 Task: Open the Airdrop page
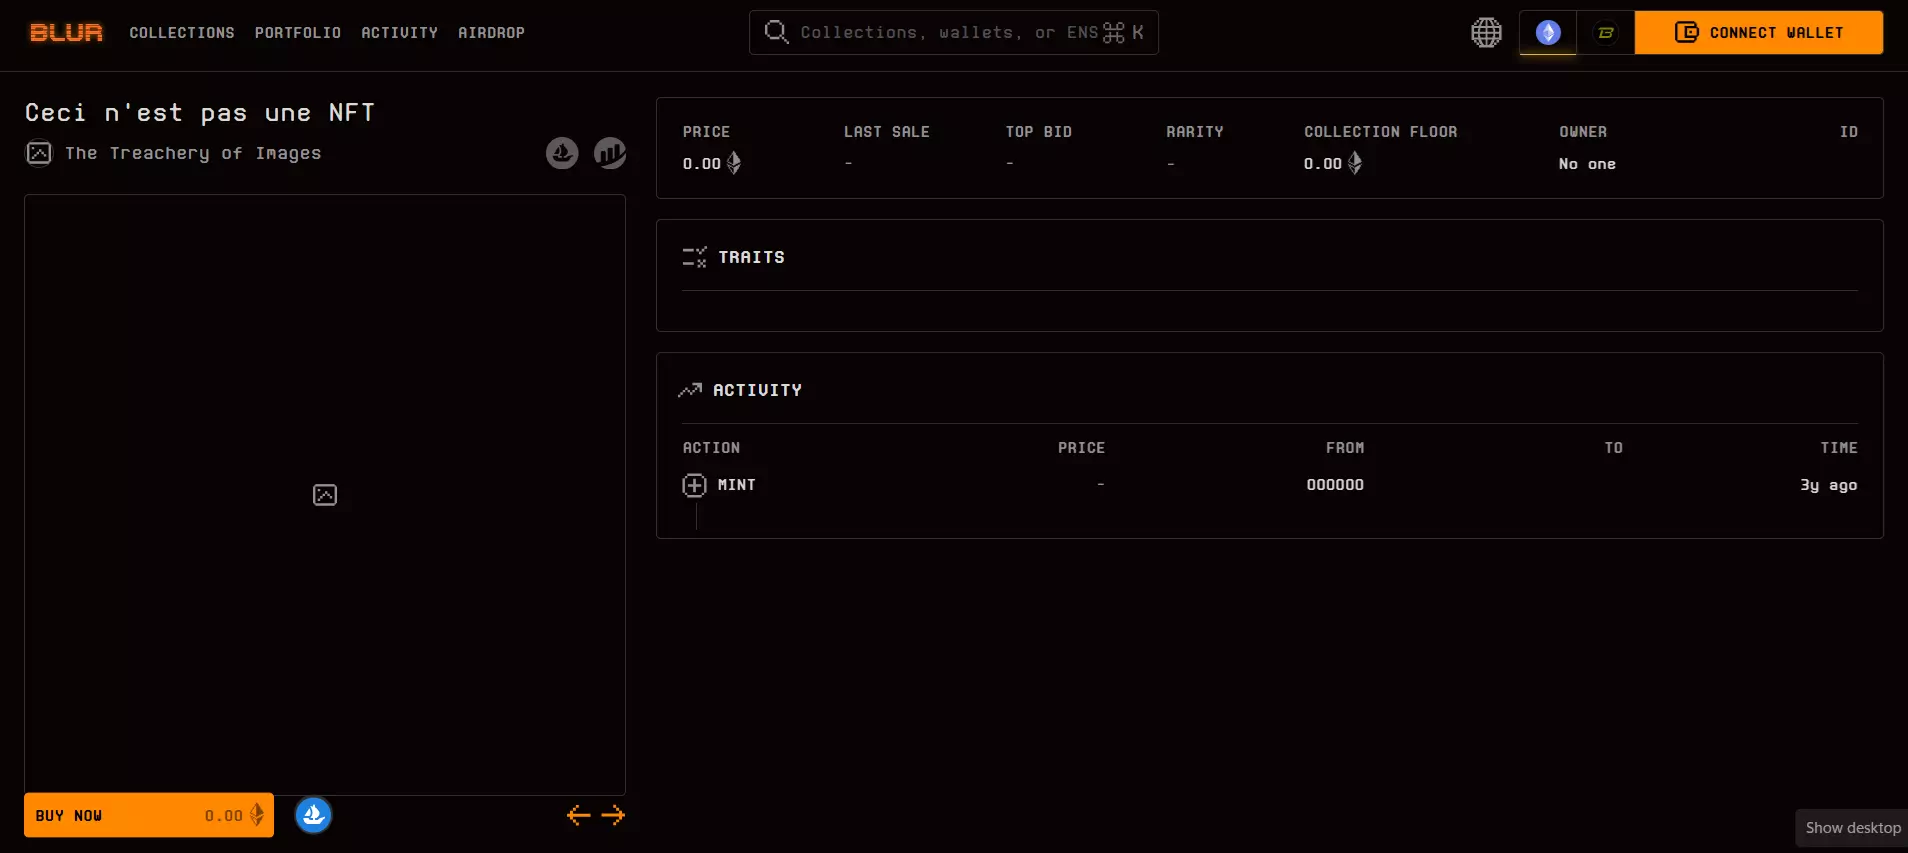pos(491,33)
